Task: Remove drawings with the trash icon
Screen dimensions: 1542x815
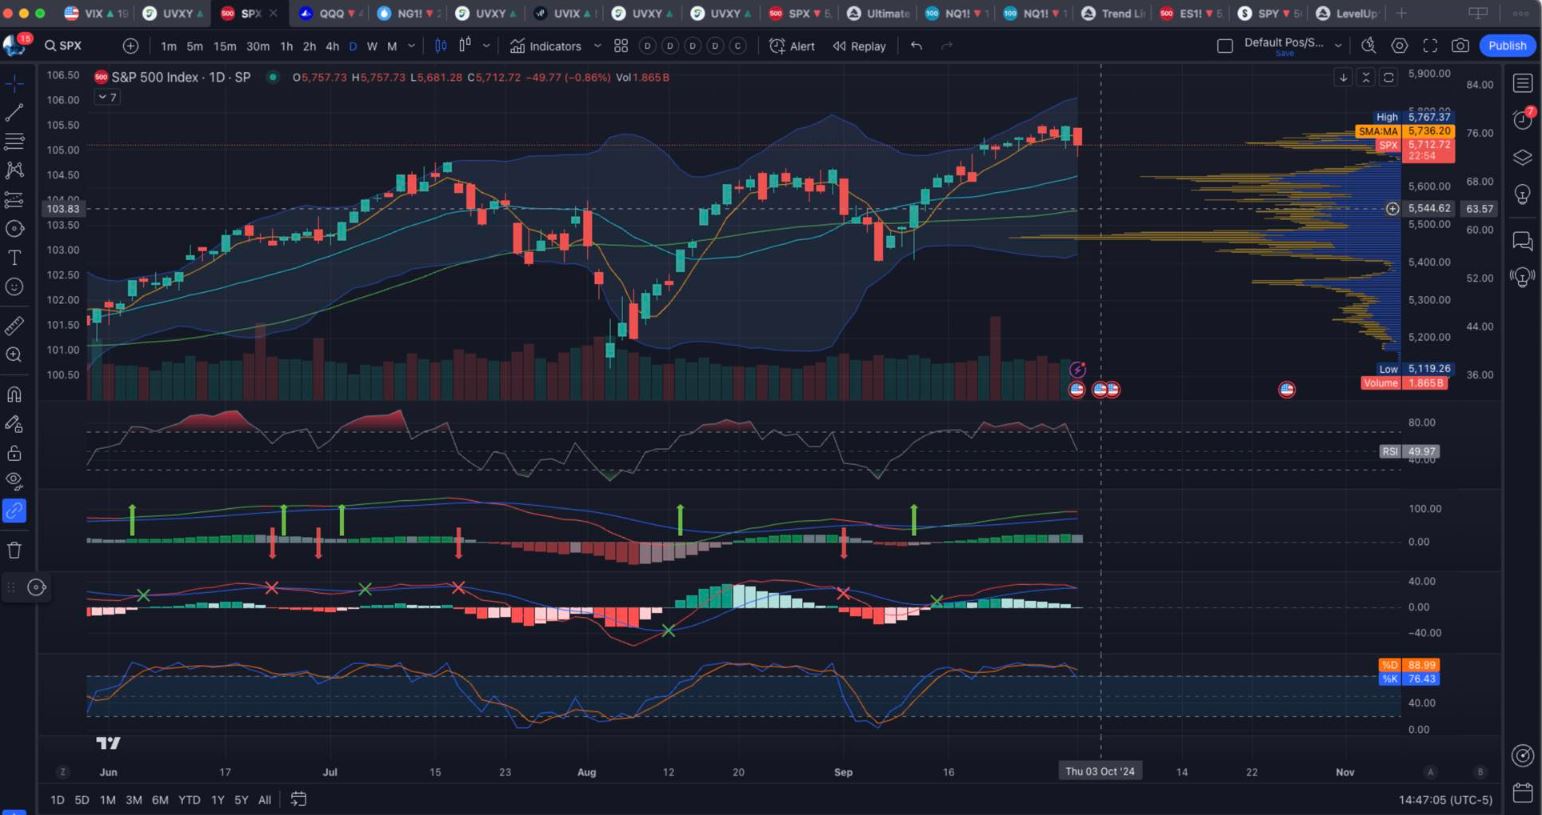Action: [x=14, y=550]
